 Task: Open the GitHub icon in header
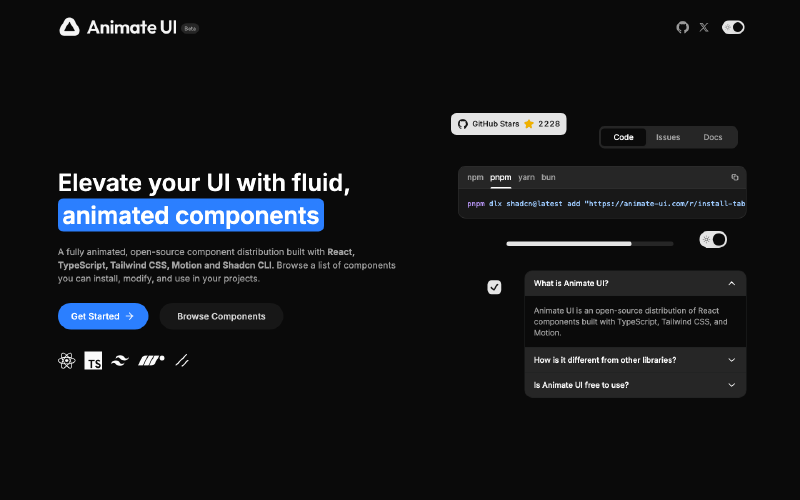pos(683,27)
